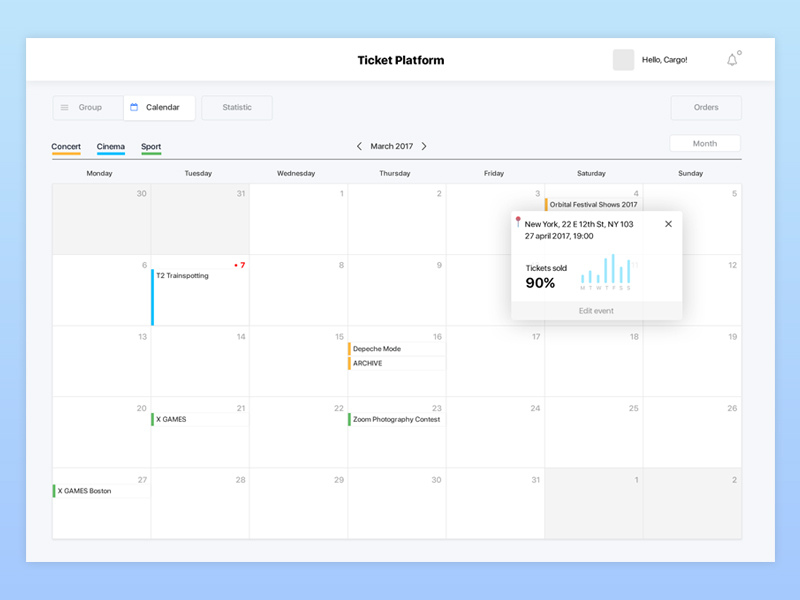
Task: Toggle the Cinema category filter
Action: [x=111, y=147]
